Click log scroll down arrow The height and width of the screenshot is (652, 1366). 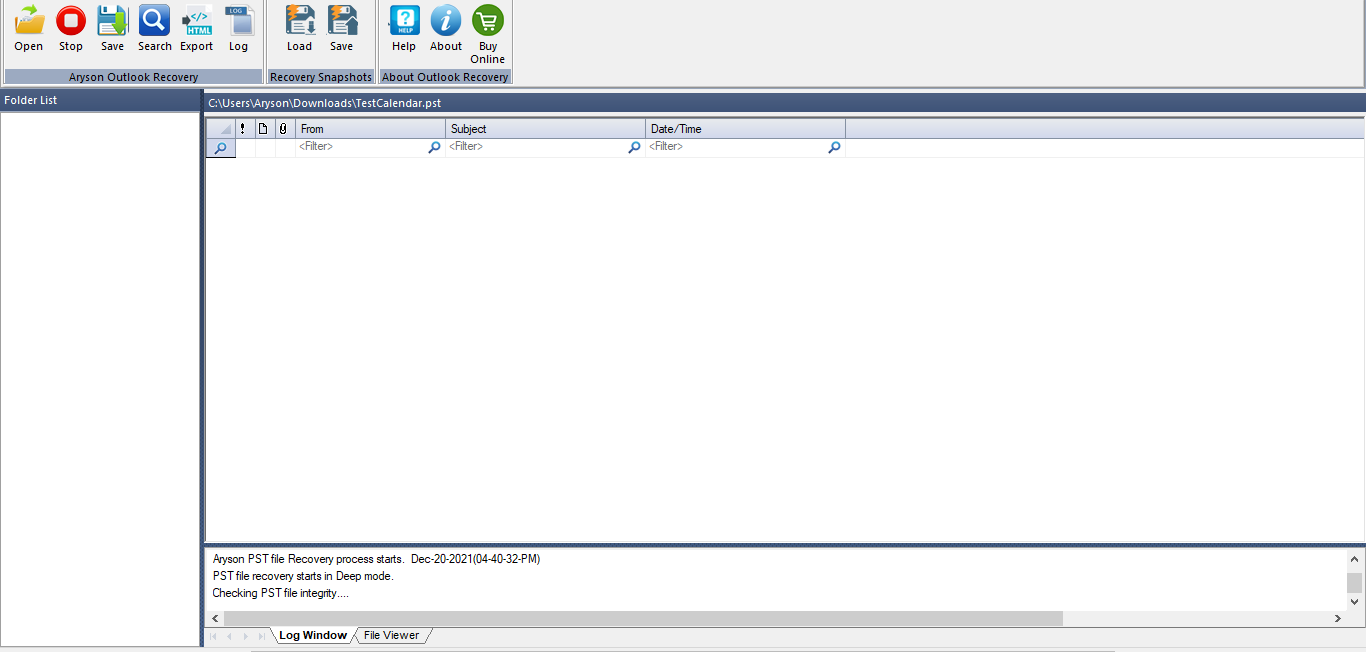tap(1355, 601)
